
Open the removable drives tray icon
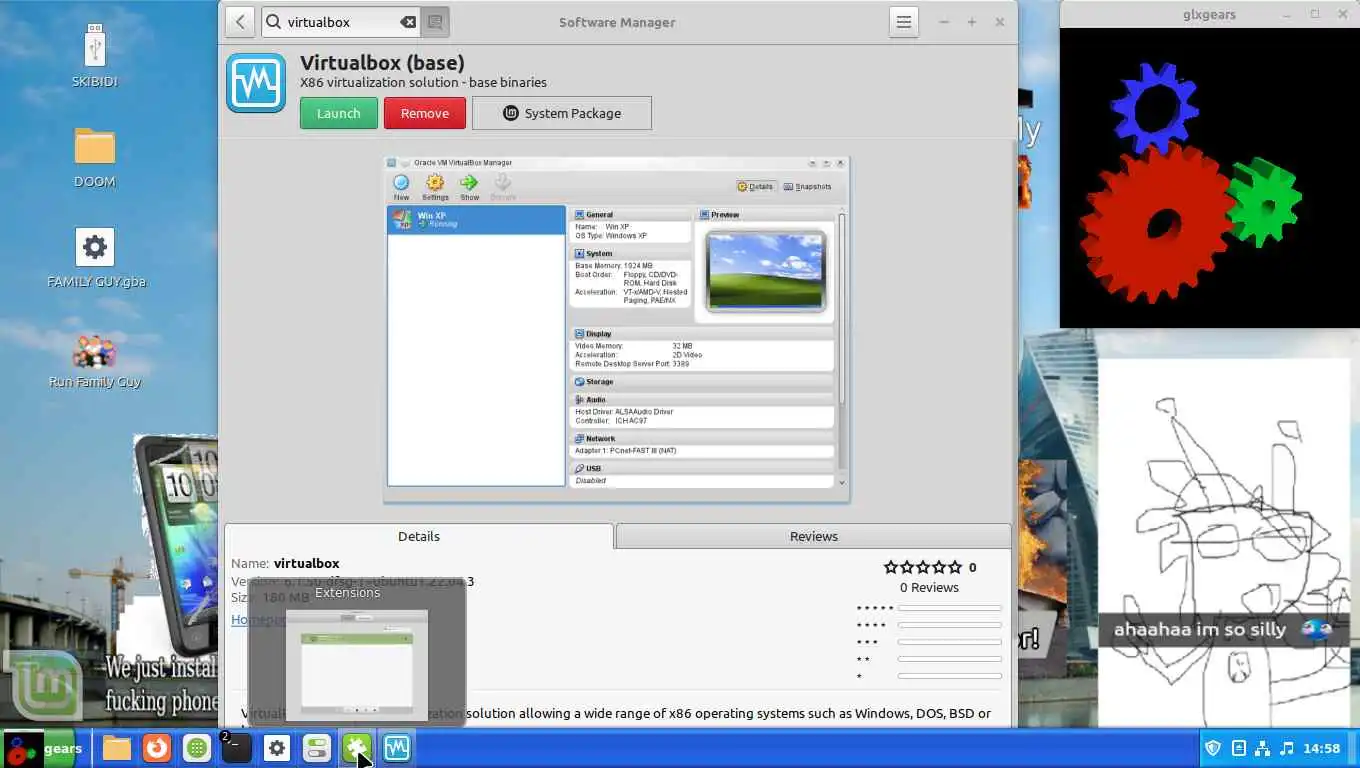(1238, 748)
